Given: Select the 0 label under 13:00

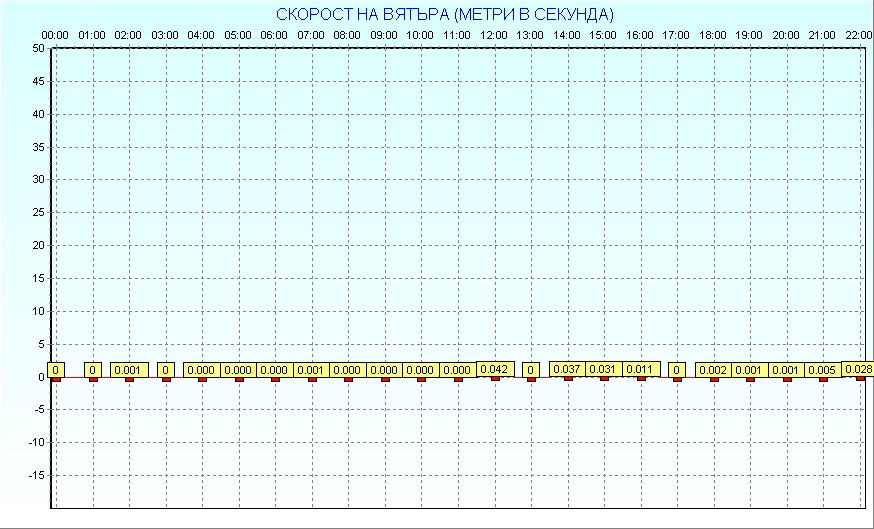Looking at the screenshot, I should [x=531, y=370].
